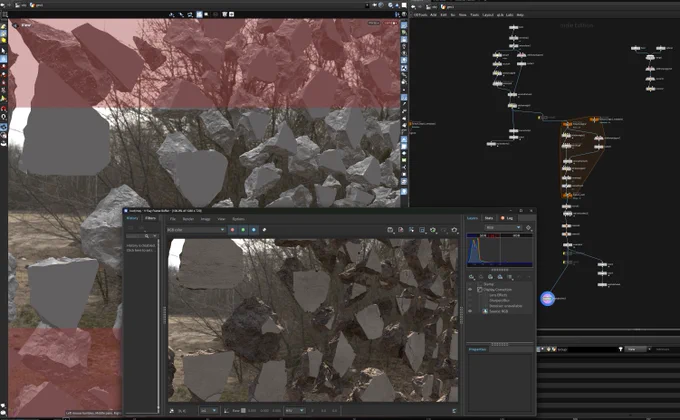The height and width of the screenshot is (420, 680).
Task: Toggle the green channel button
Action: point(243,230)
